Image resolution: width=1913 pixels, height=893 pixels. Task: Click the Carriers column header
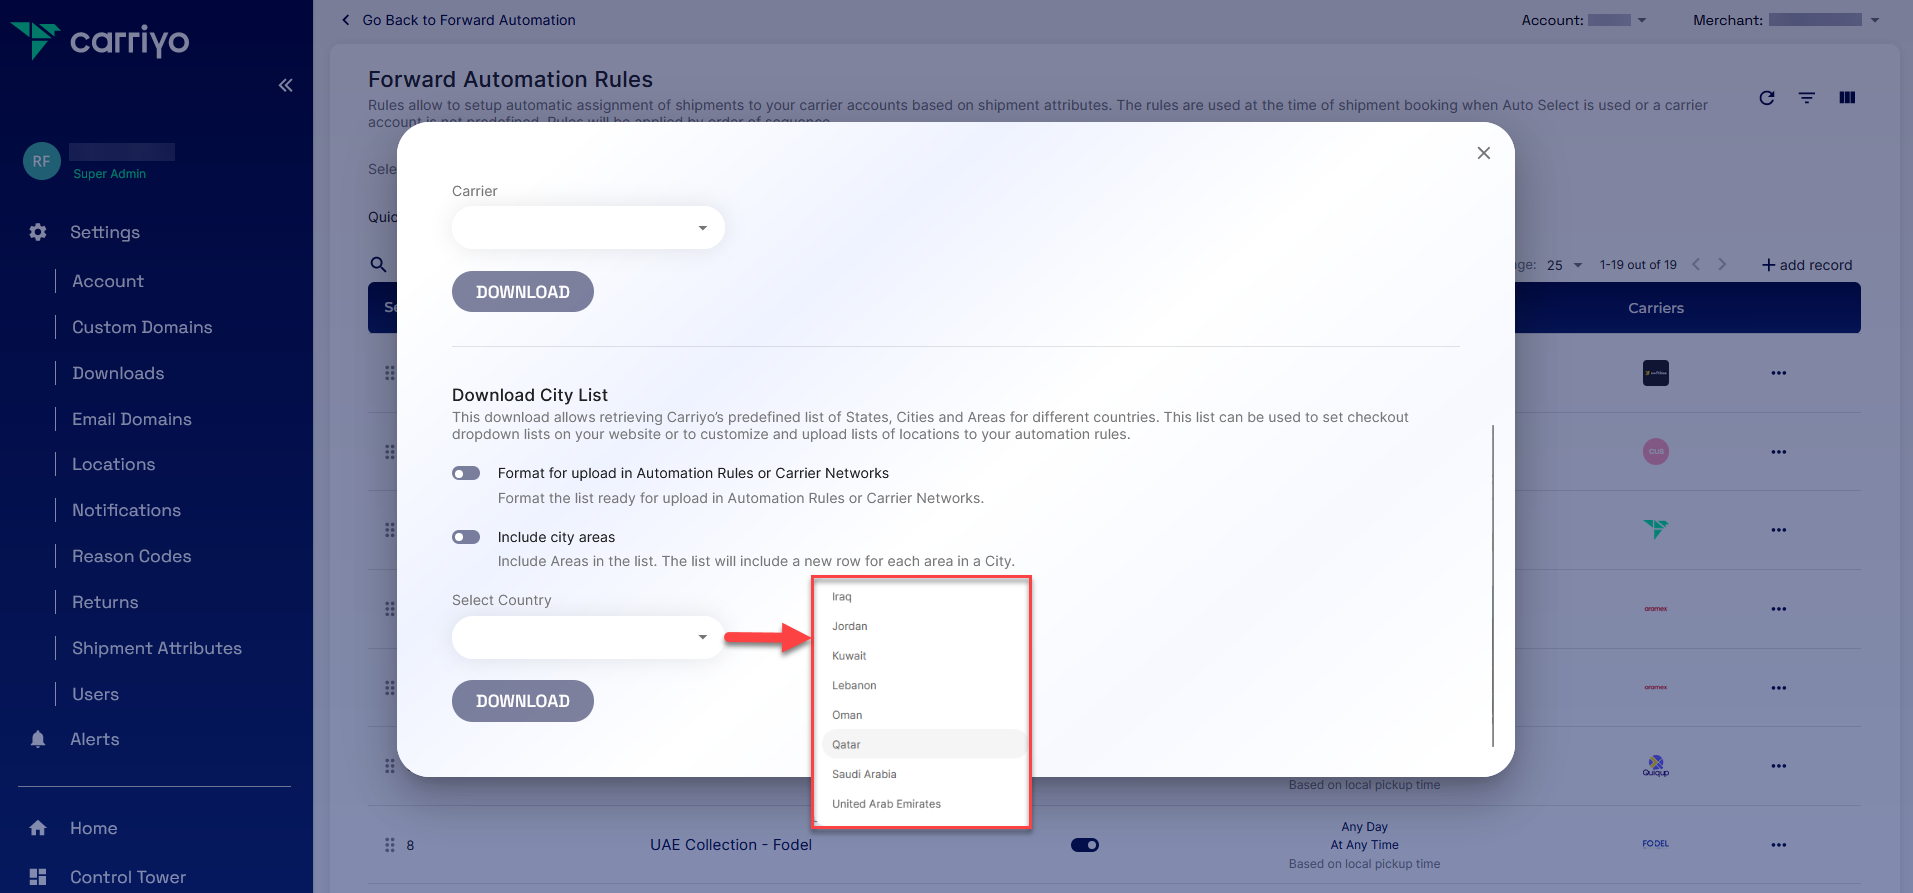click(x=1656, y=308)
